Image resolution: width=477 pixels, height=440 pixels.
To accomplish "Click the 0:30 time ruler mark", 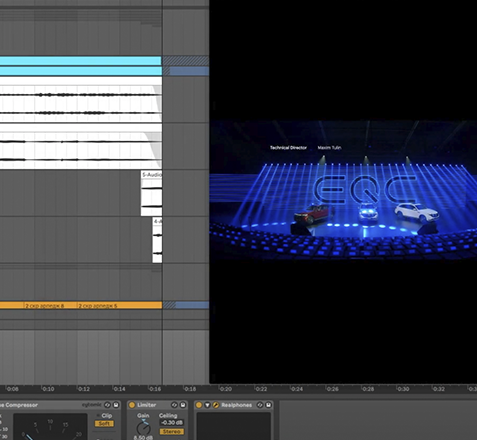I will coord(403,389).
